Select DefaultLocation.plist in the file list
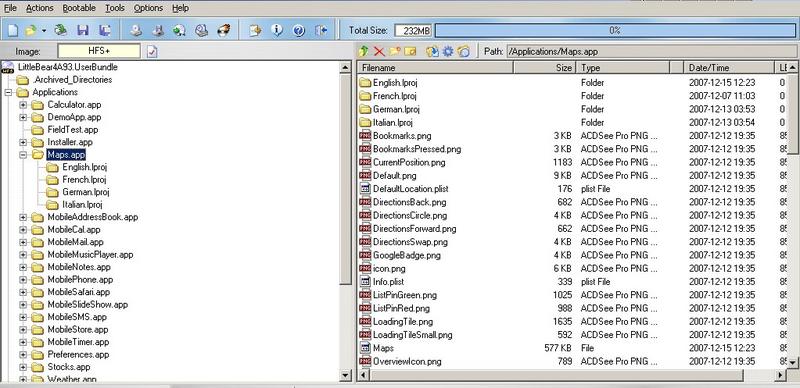Image resolution: width=800 pixels, height=388 pixels. click(x=411, y=189)
